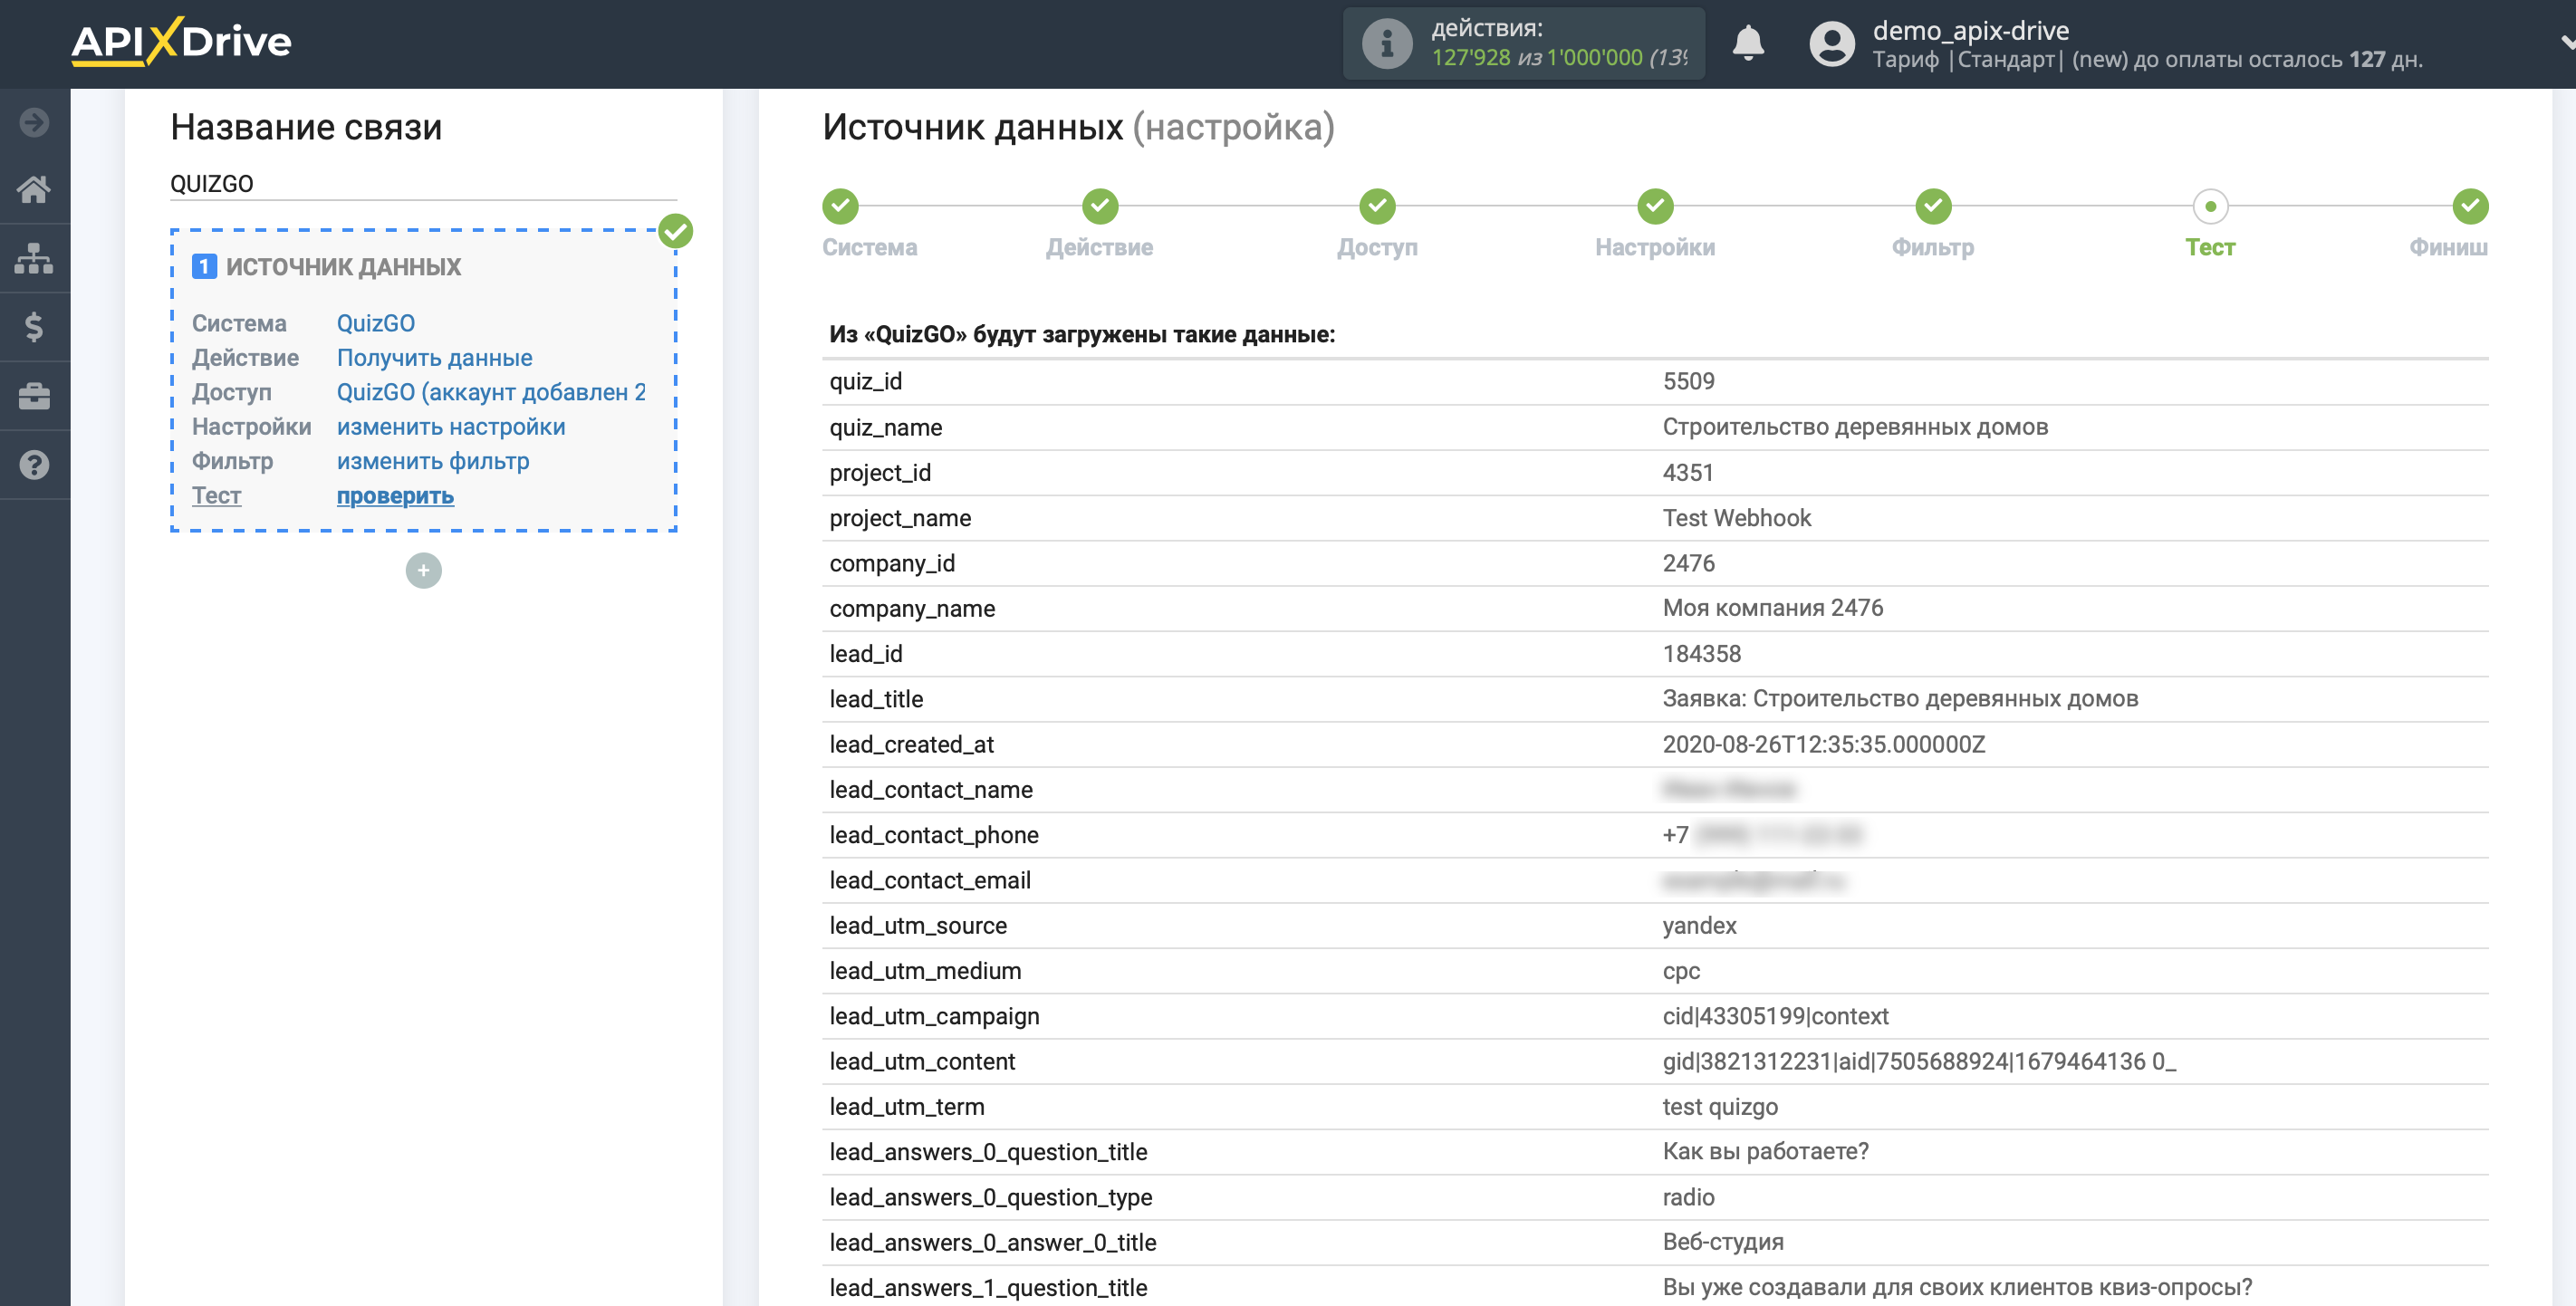This screenshot has height=1306, width=2576.
Task: Click the проверить test link
Action: point(395,496)
